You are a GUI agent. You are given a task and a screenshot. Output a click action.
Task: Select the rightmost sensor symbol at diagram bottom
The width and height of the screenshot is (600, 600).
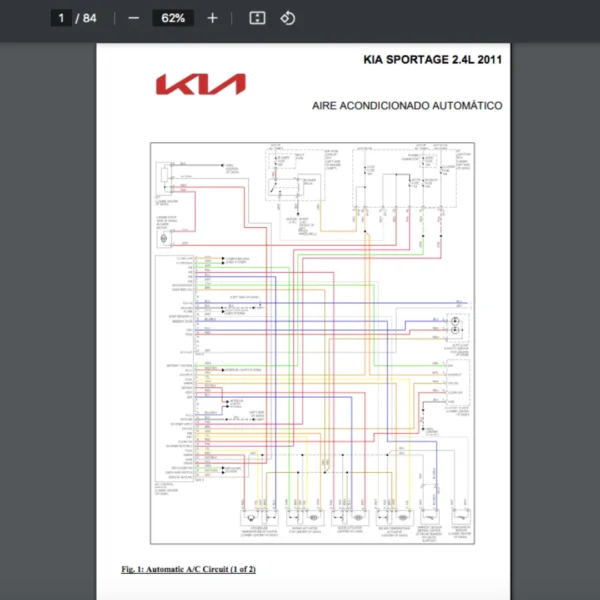(x=460, y=516)
